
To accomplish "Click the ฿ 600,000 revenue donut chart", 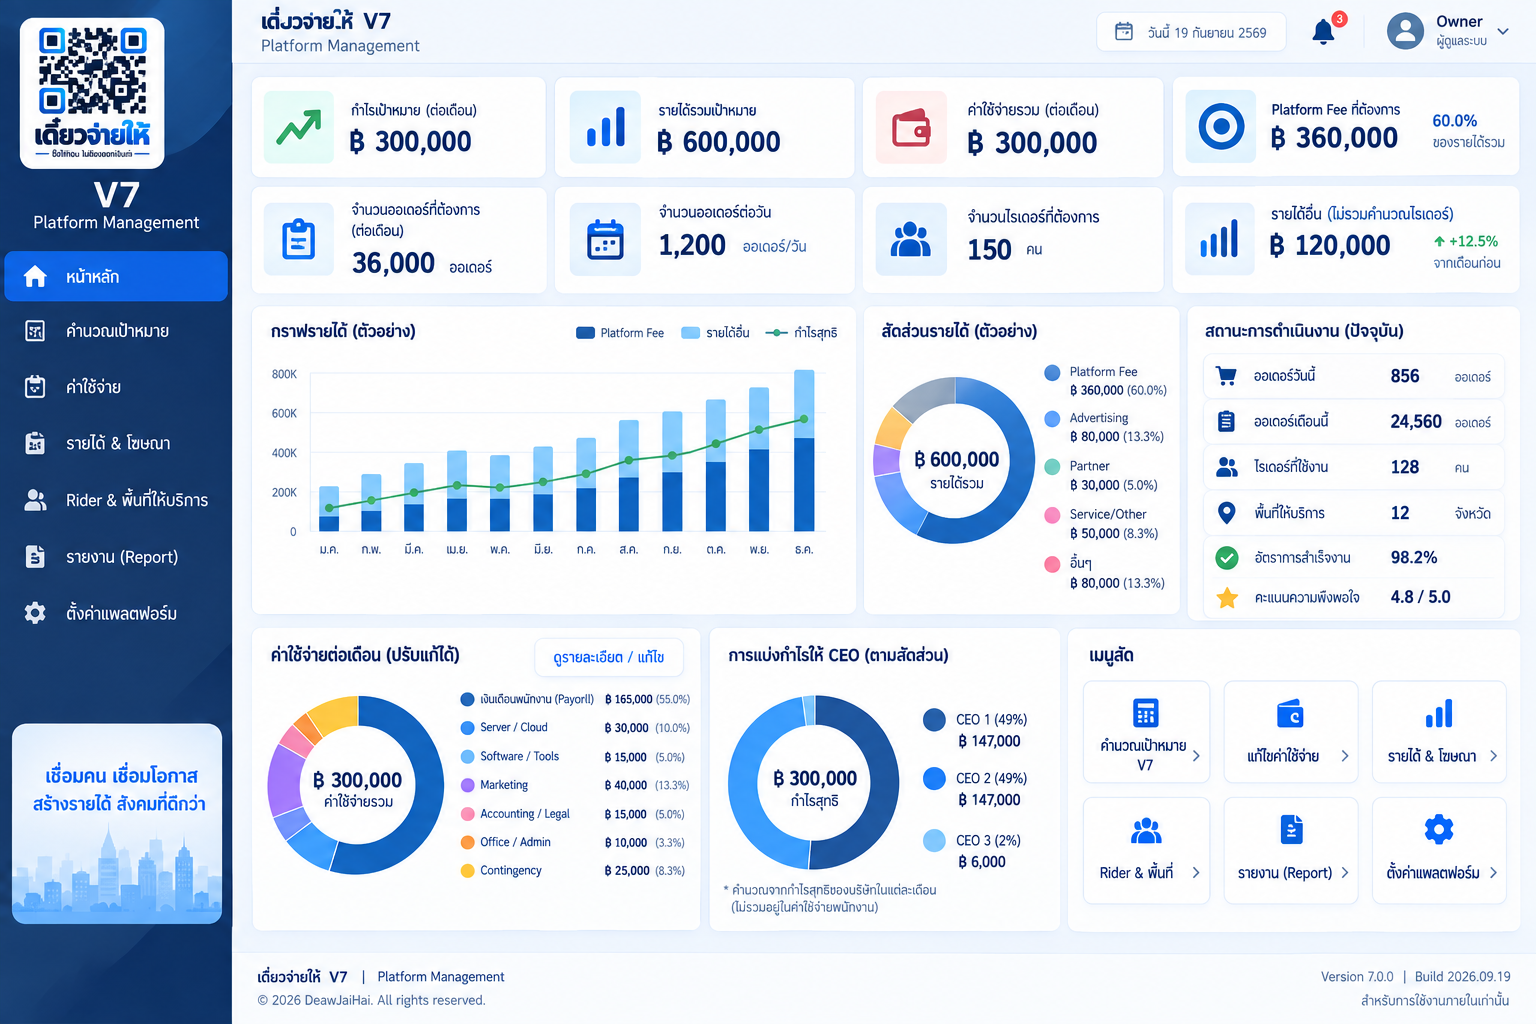I will click(954, 460).
